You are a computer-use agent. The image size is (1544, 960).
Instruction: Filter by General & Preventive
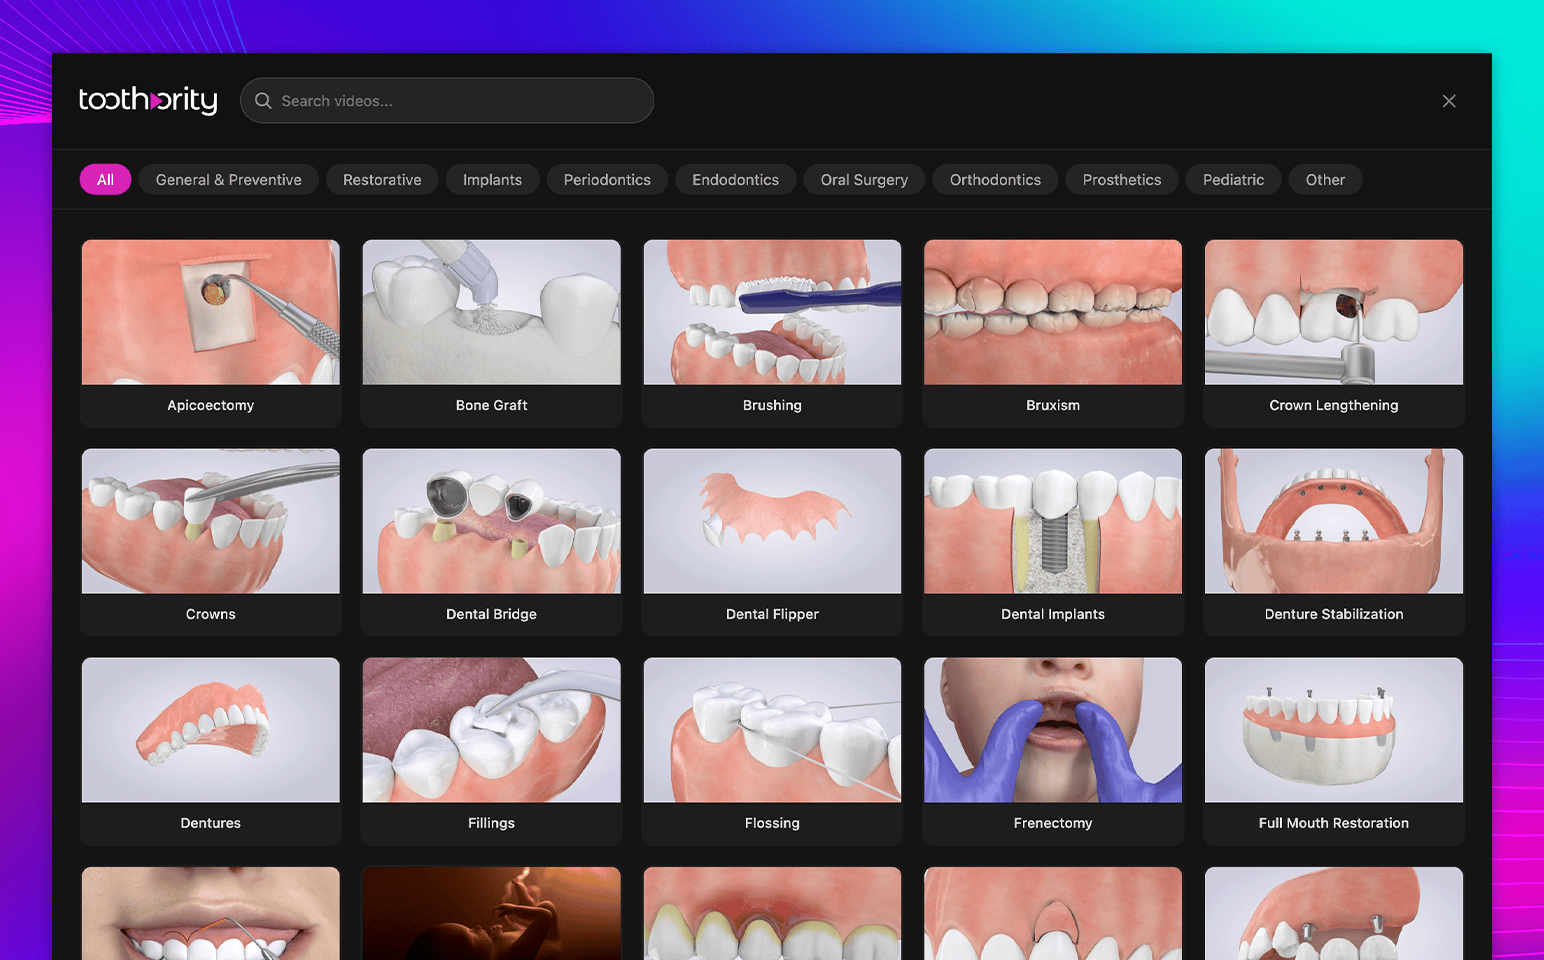(228, 180)
